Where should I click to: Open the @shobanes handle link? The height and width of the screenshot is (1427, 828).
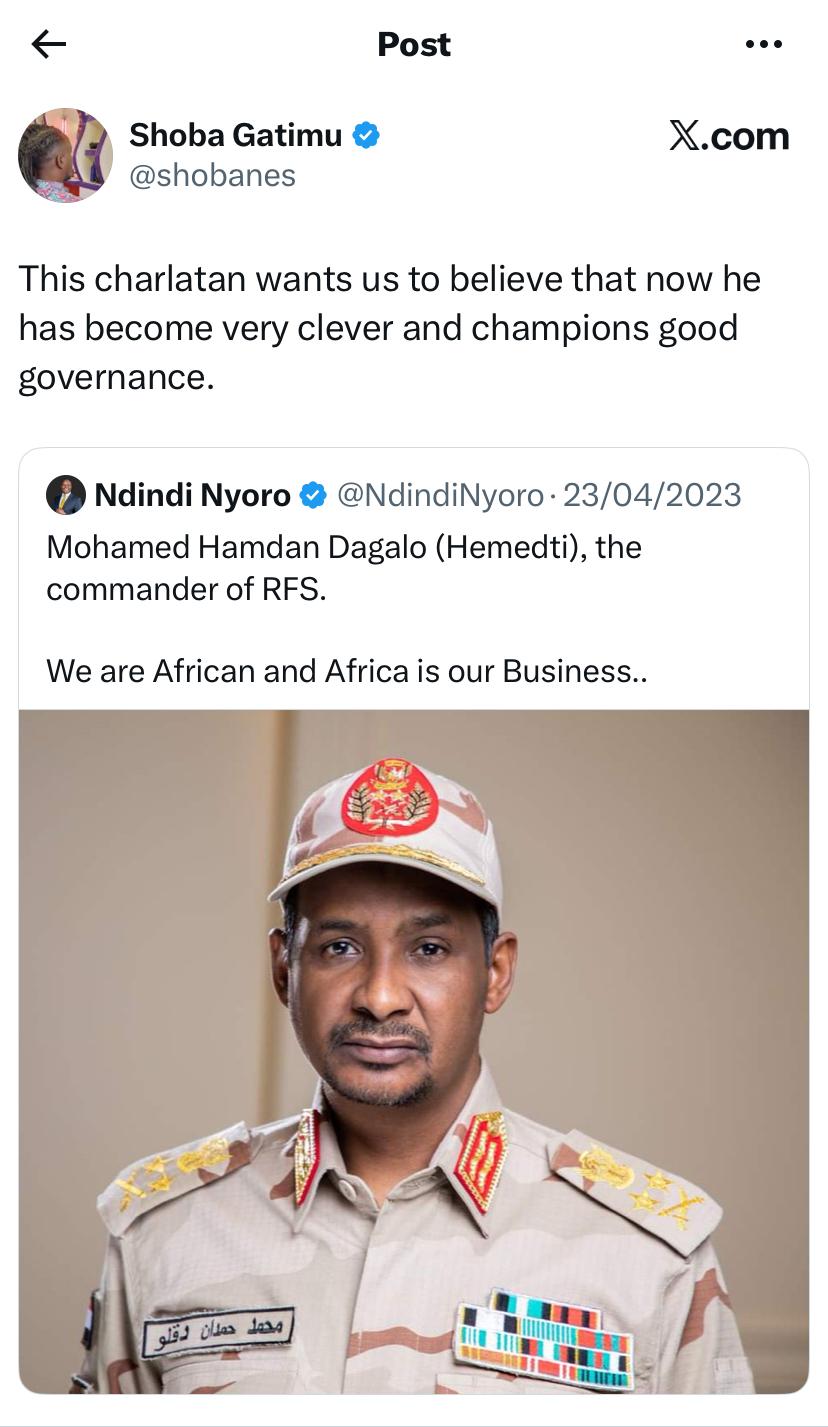pyautogui.click(x=212, y=175)
